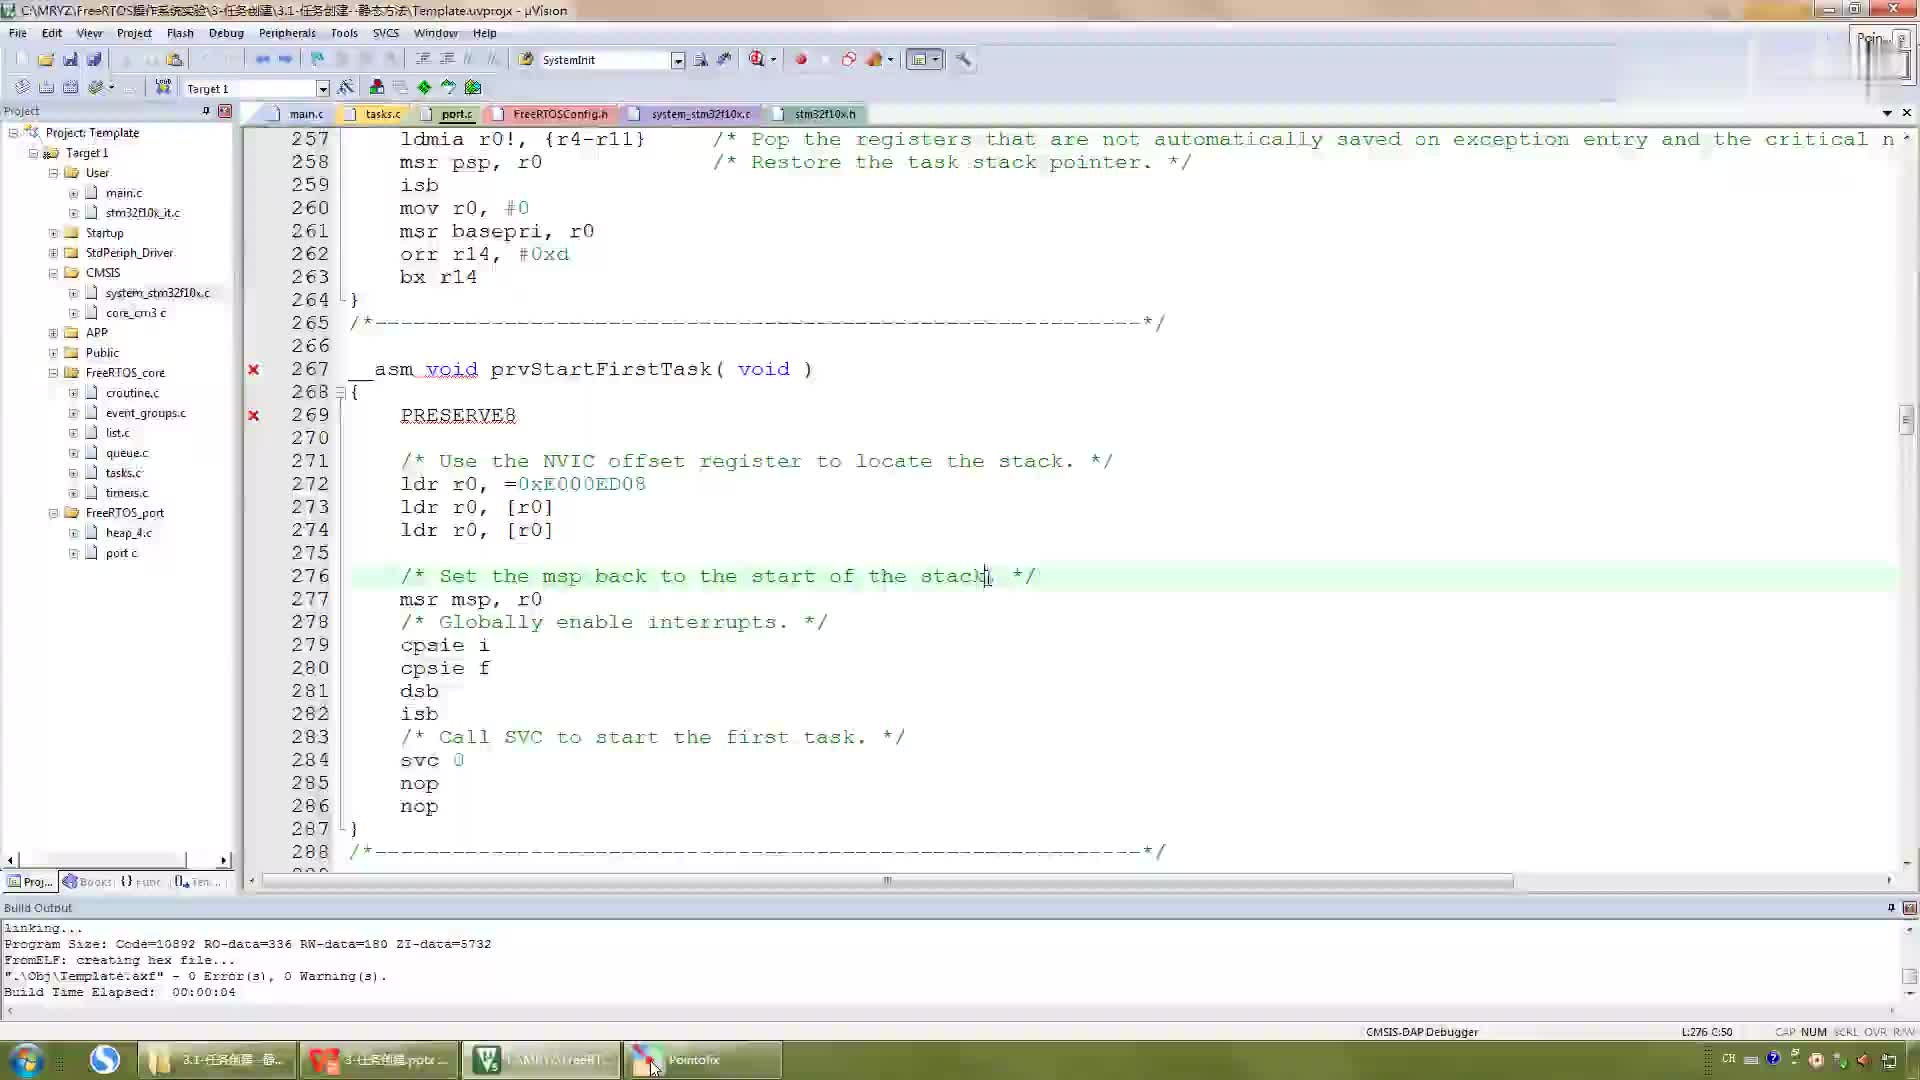Insert a breakpoint with the red dot icon
Image resolution: width=1920 pixels, height=1080 pixels.
tap(801, 60)
